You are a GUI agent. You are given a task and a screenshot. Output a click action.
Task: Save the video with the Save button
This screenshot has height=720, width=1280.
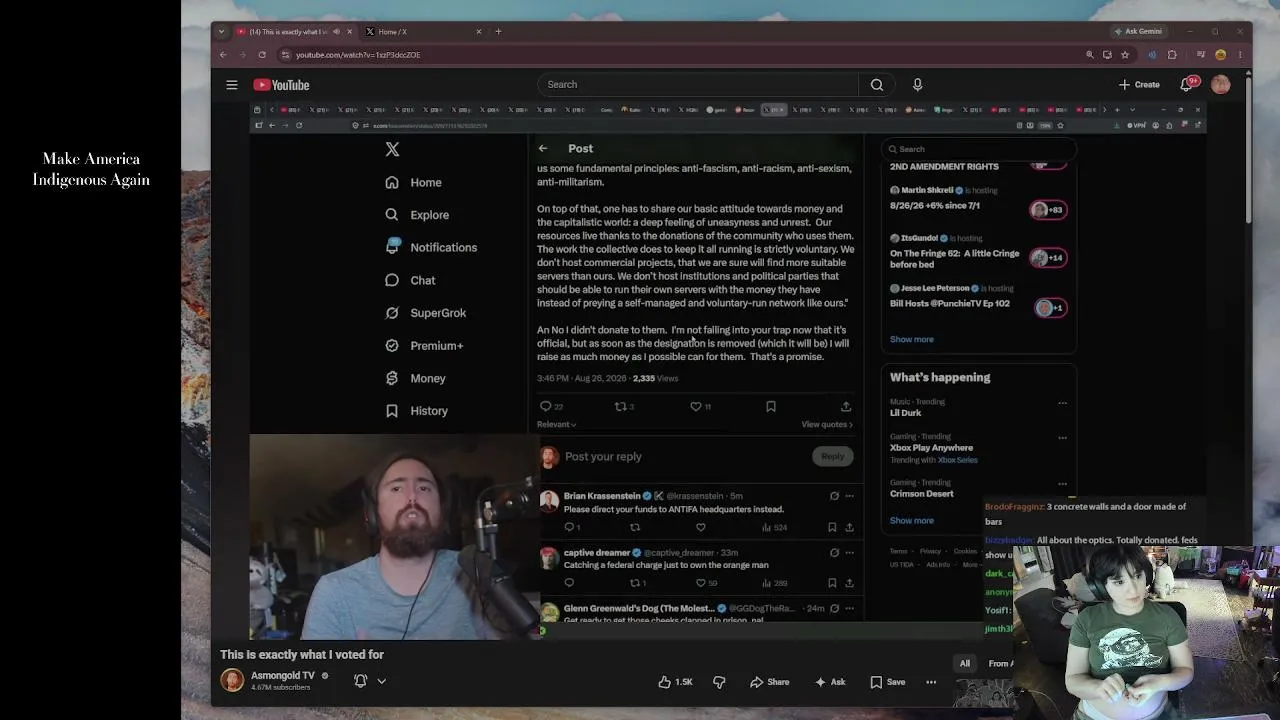887,682
